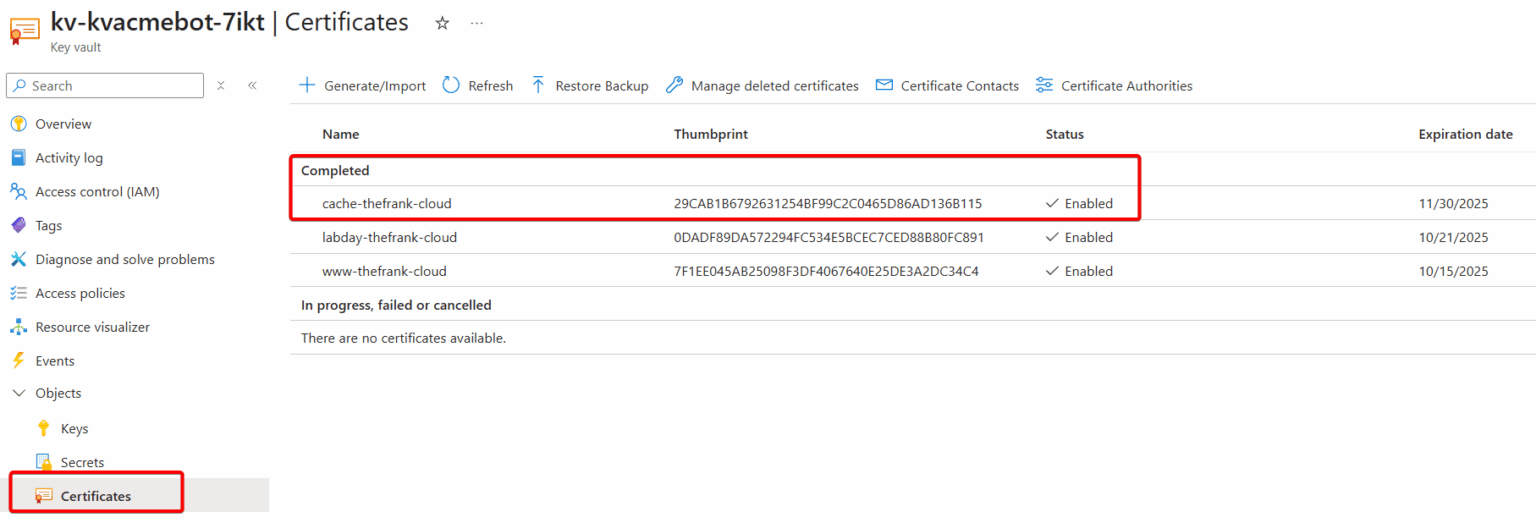Viewport: 1536px width, 523px height.
Task: Click the envelope Certificate Contacts icon
Action: [x=884, y=85]
